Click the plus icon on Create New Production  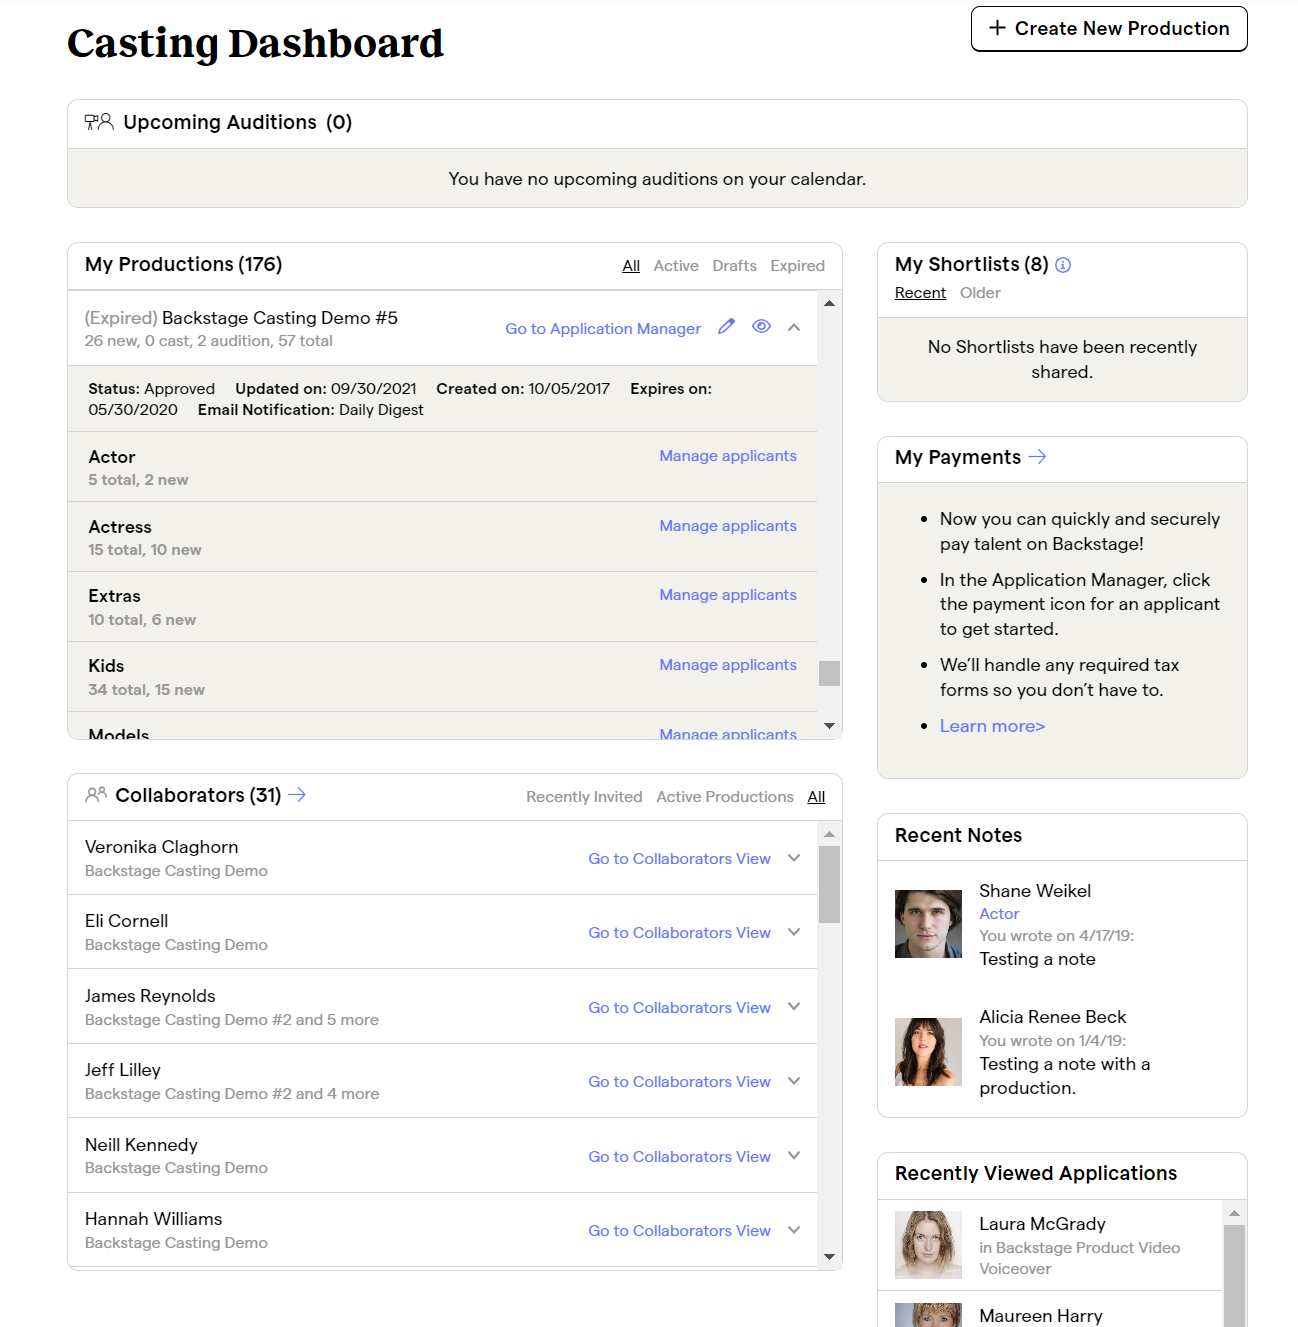point(996,28)
